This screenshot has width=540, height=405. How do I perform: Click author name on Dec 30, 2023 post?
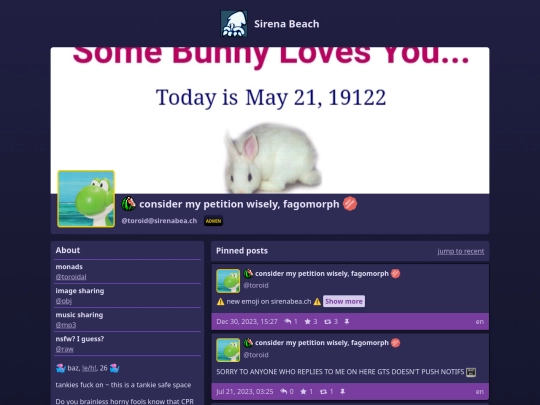322,273
